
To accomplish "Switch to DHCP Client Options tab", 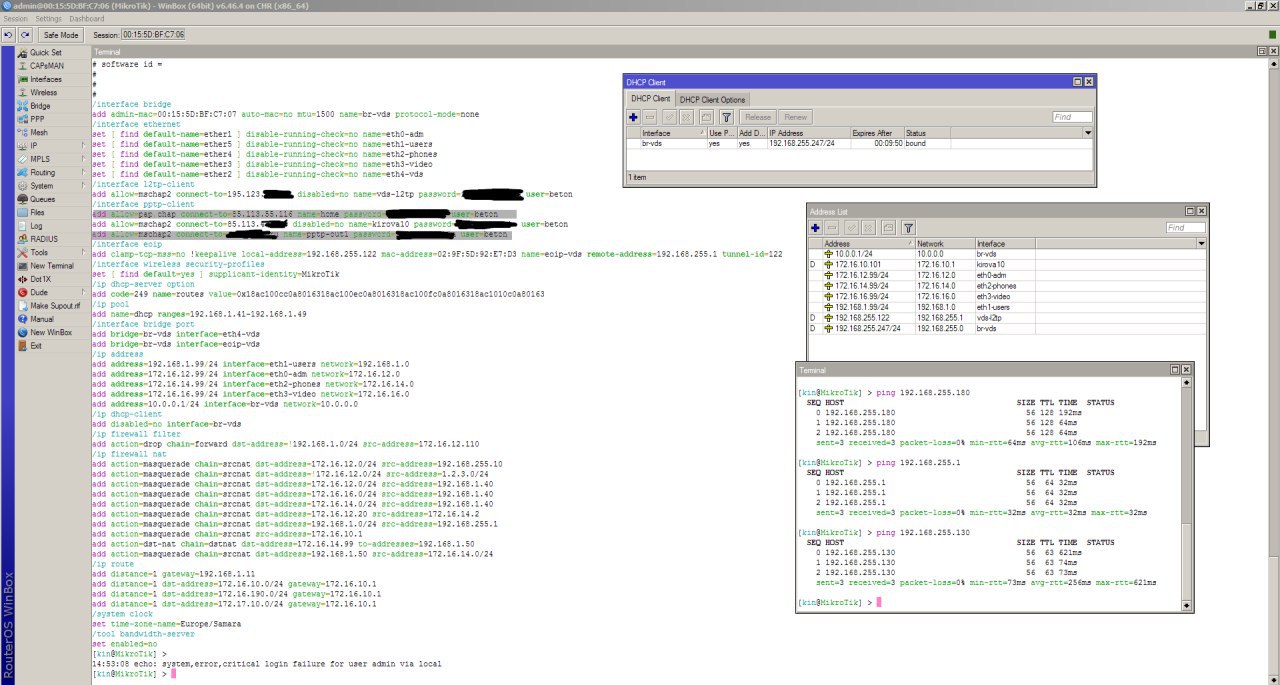I will pyautogui.click(x=712, y=99).
